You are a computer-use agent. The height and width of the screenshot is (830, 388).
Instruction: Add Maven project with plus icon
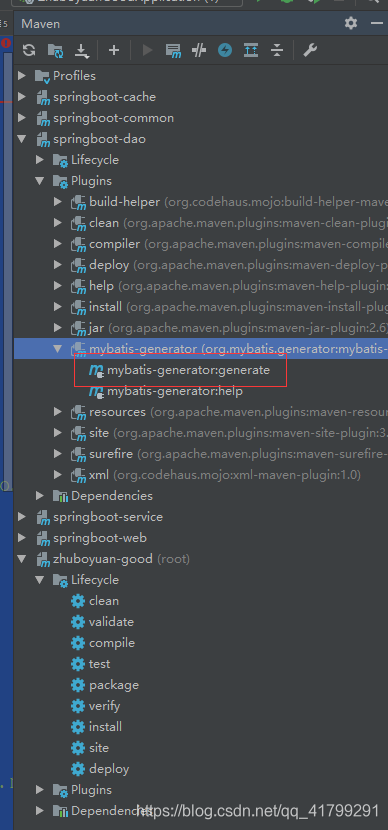(114, 50)
